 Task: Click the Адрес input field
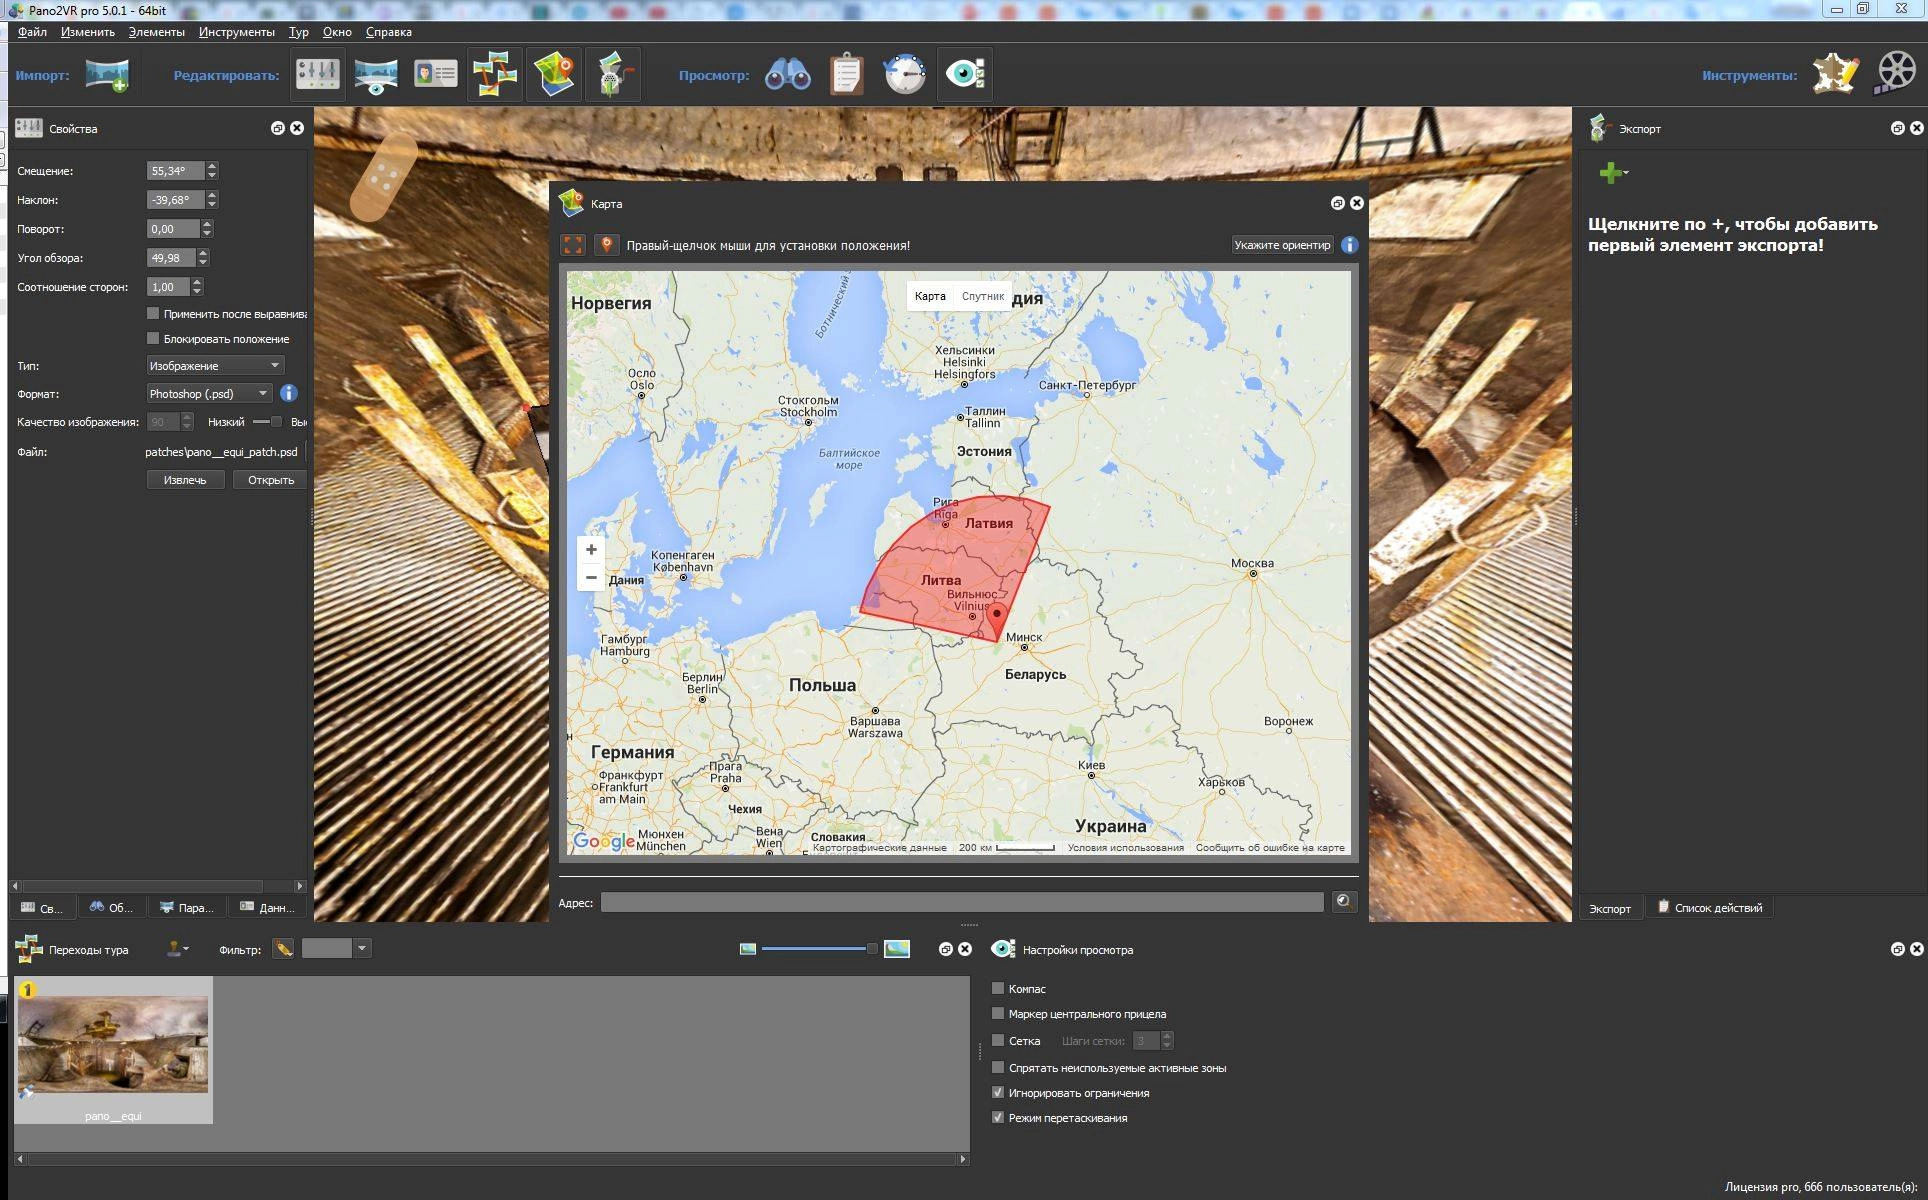[x=962, y=902]
